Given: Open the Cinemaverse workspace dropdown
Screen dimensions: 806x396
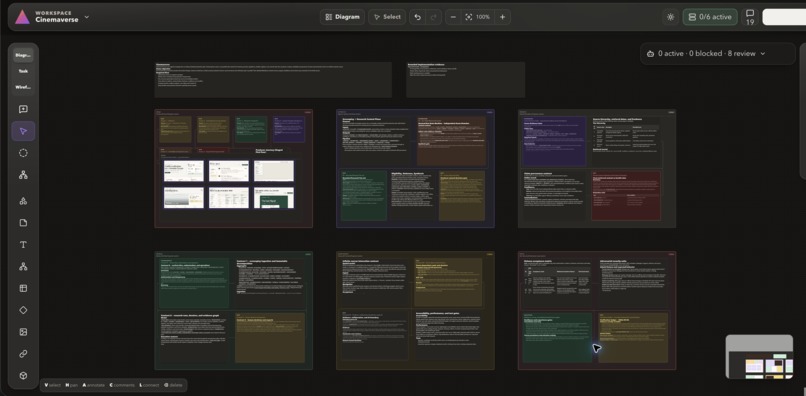Looking at the screenshot, I should [86, 17].
